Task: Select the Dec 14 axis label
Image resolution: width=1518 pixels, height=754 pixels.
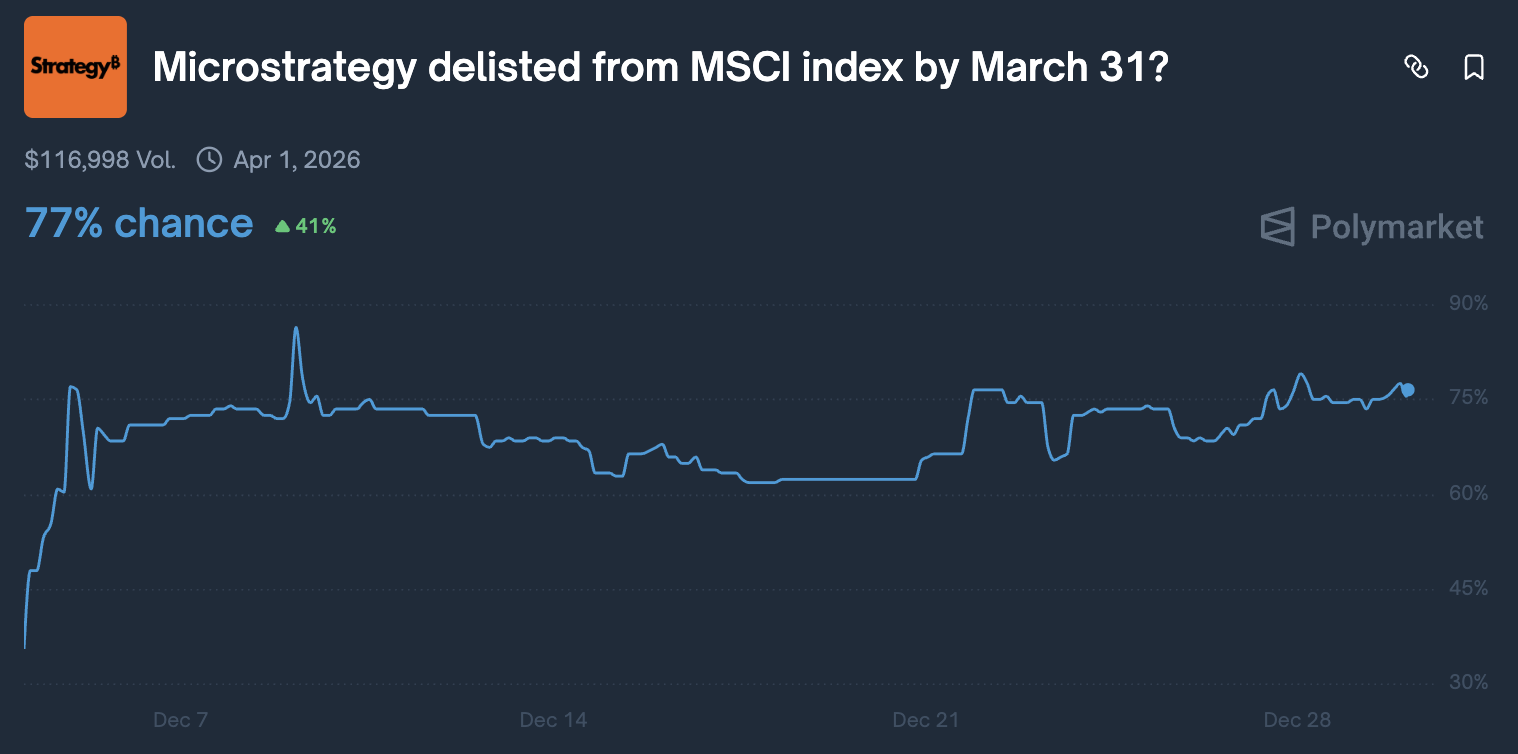Action: coord(553,719)
